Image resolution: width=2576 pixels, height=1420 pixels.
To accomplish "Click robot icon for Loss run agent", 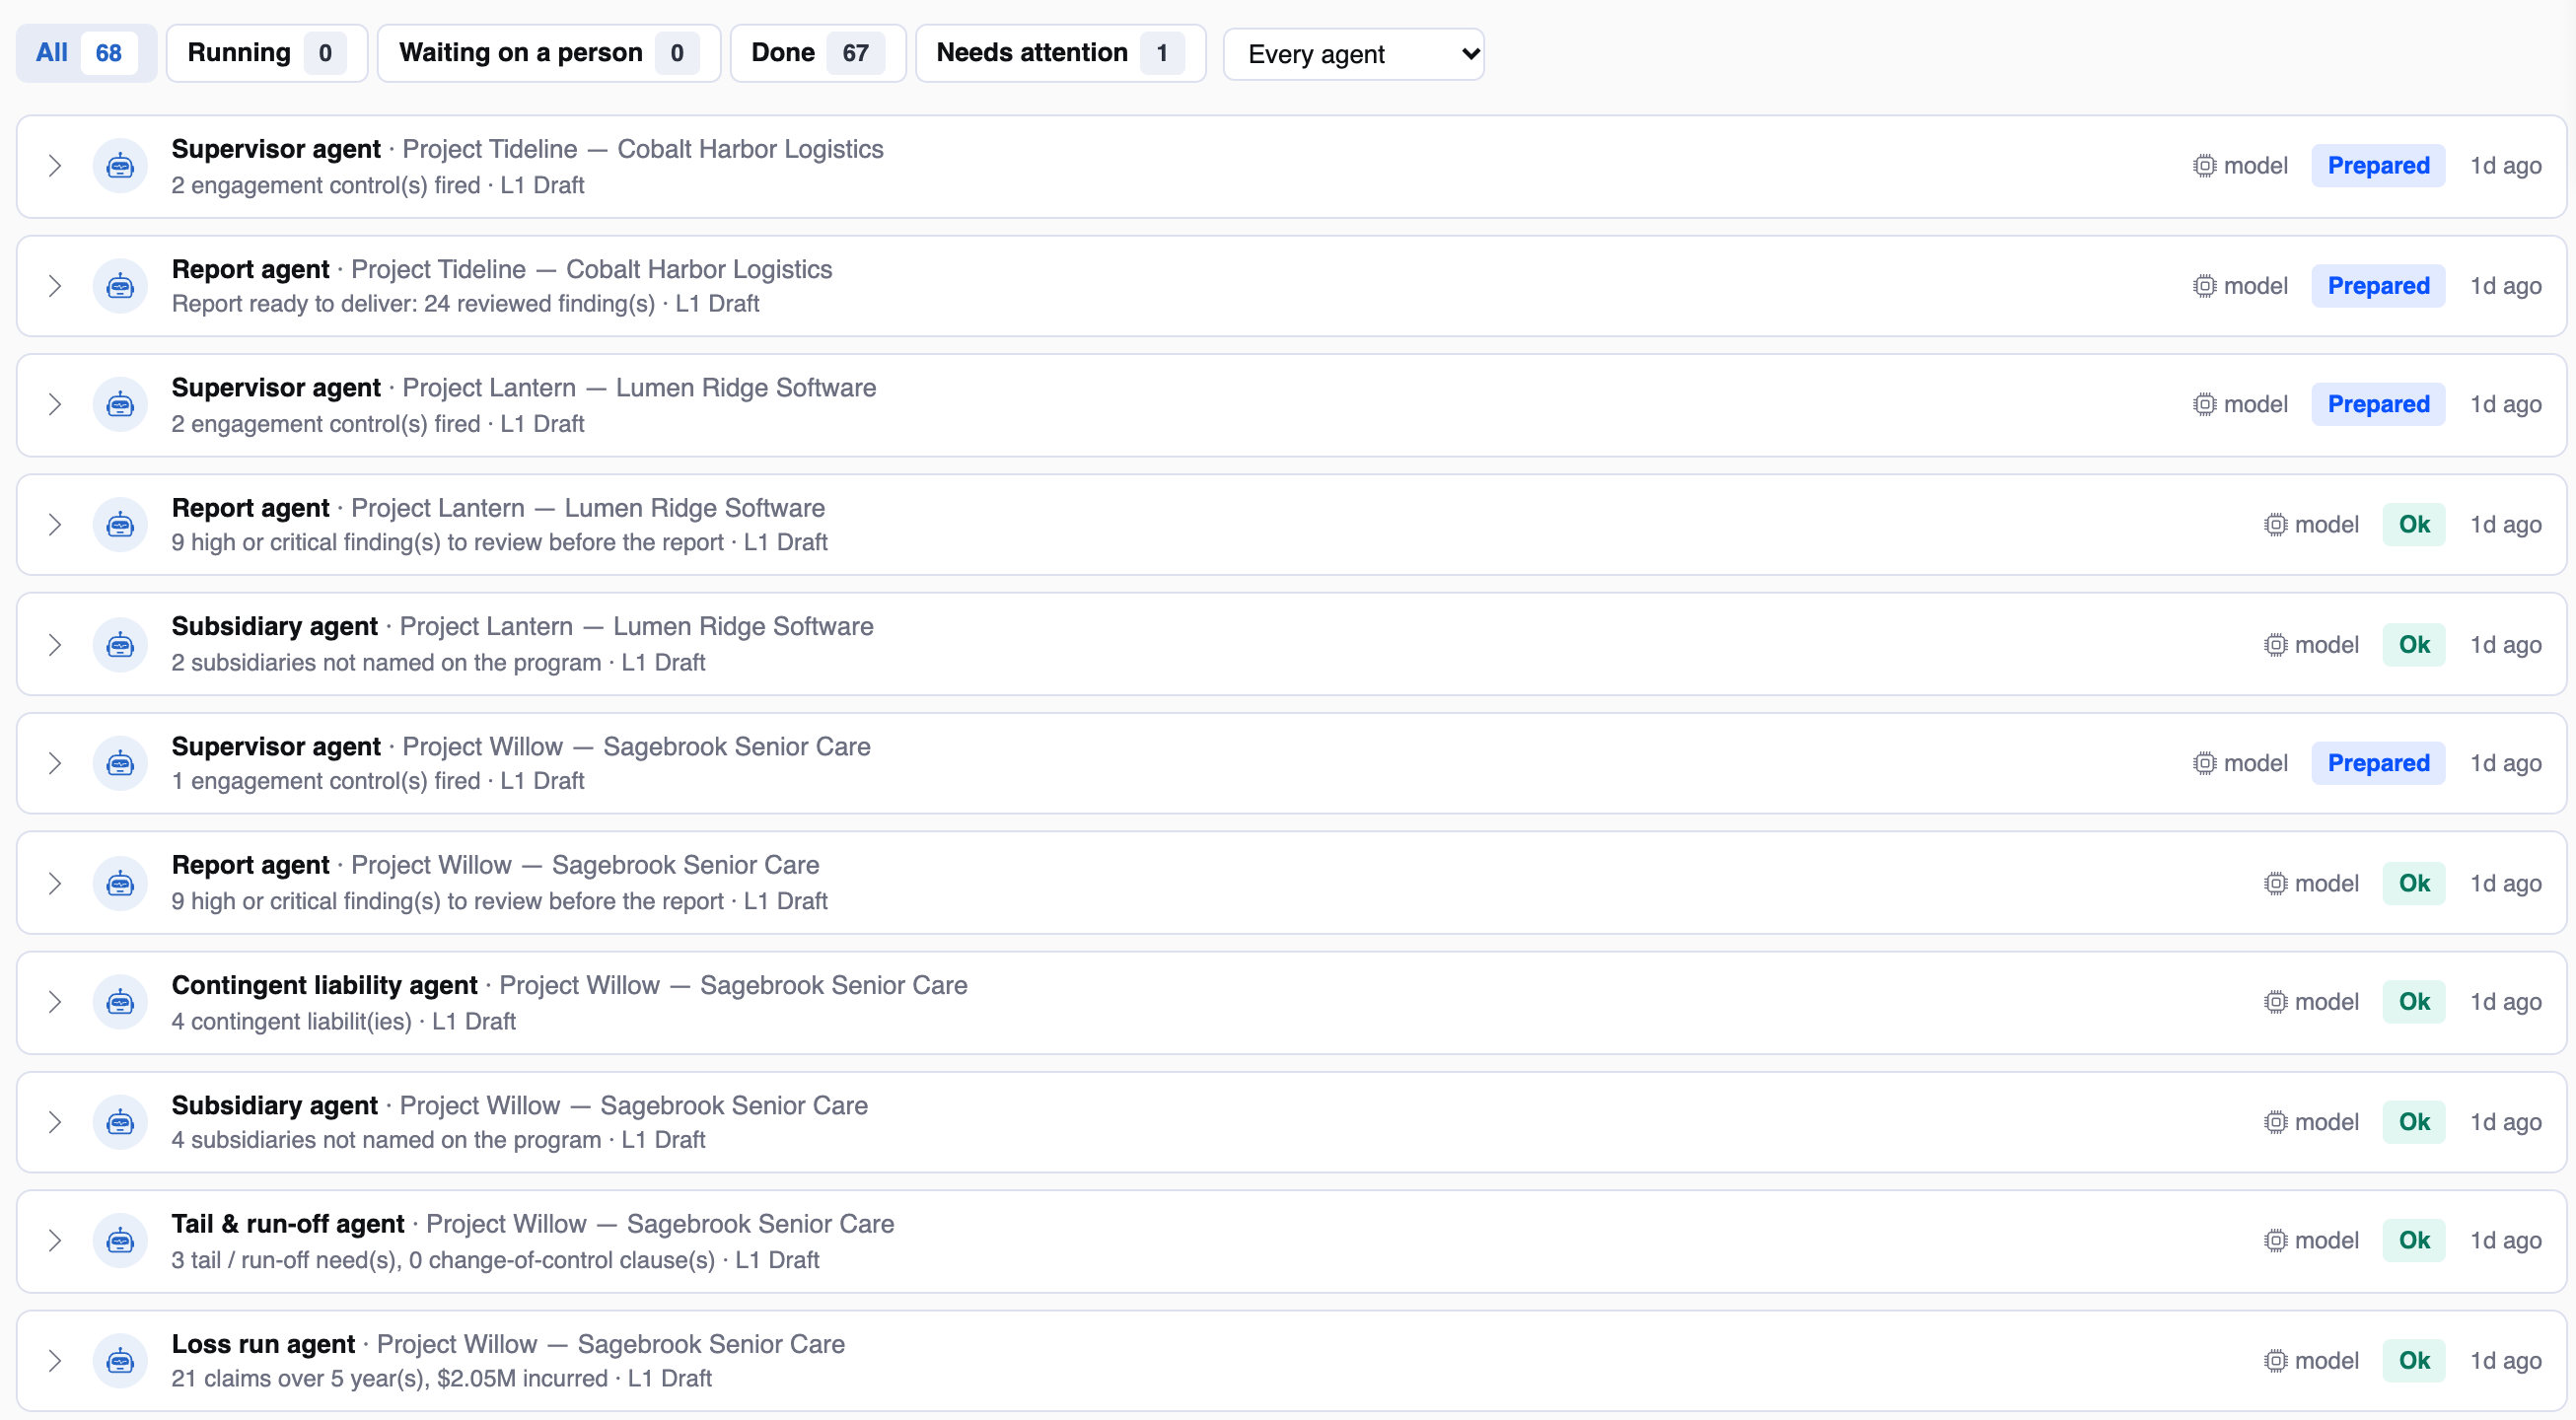I will click(120, 1361).
